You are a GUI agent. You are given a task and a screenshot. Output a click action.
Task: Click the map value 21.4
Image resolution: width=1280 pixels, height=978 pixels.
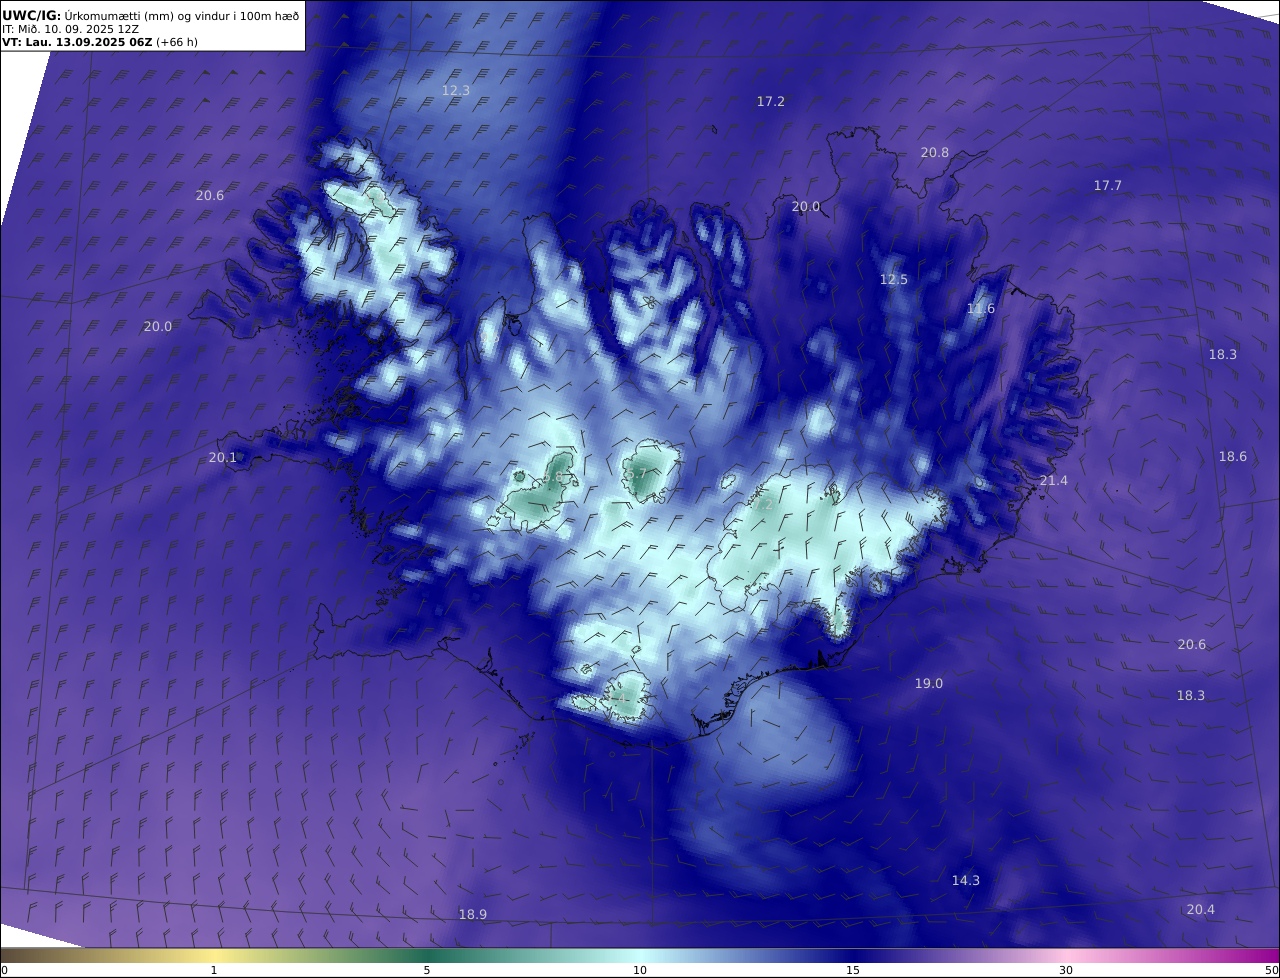click(x=1054, y=481)
